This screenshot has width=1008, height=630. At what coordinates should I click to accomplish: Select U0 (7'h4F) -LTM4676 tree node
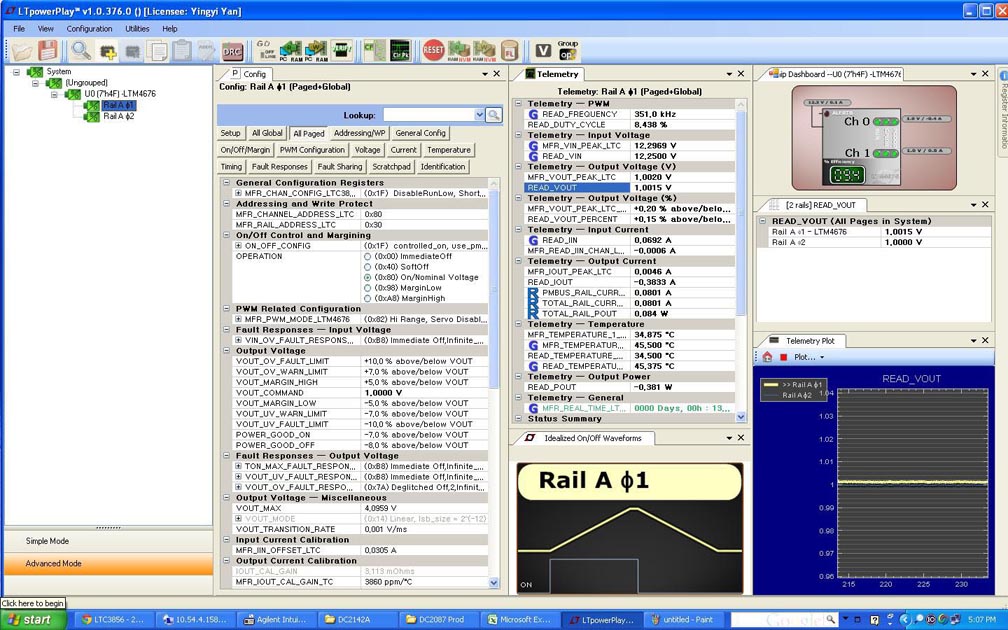pyautogui.click(x=120, y=94)
